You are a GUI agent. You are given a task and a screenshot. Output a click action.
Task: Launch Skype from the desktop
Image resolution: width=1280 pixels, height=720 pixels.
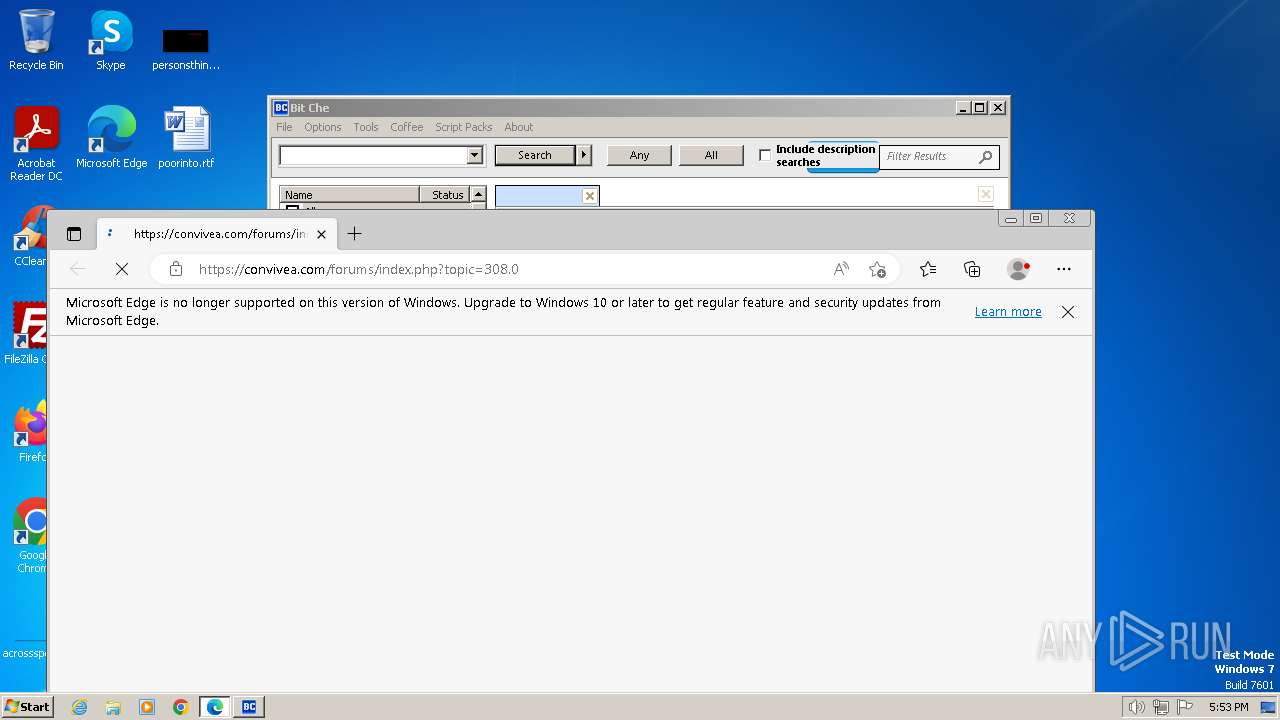[110, 40]
